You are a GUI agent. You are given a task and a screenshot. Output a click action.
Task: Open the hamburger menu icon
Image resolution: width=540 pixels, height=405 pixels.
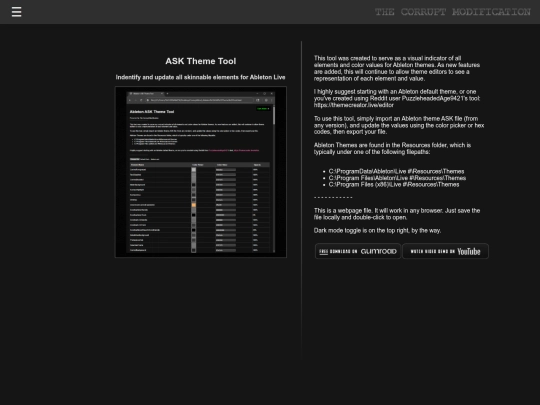click(16, 12)
